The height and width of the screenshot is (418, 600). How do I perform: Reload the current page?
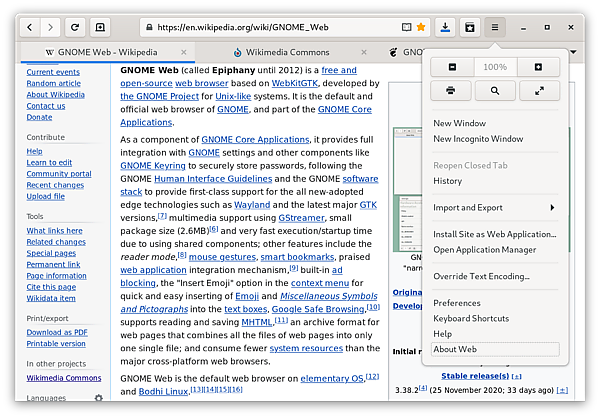click(x=75, y=27)
